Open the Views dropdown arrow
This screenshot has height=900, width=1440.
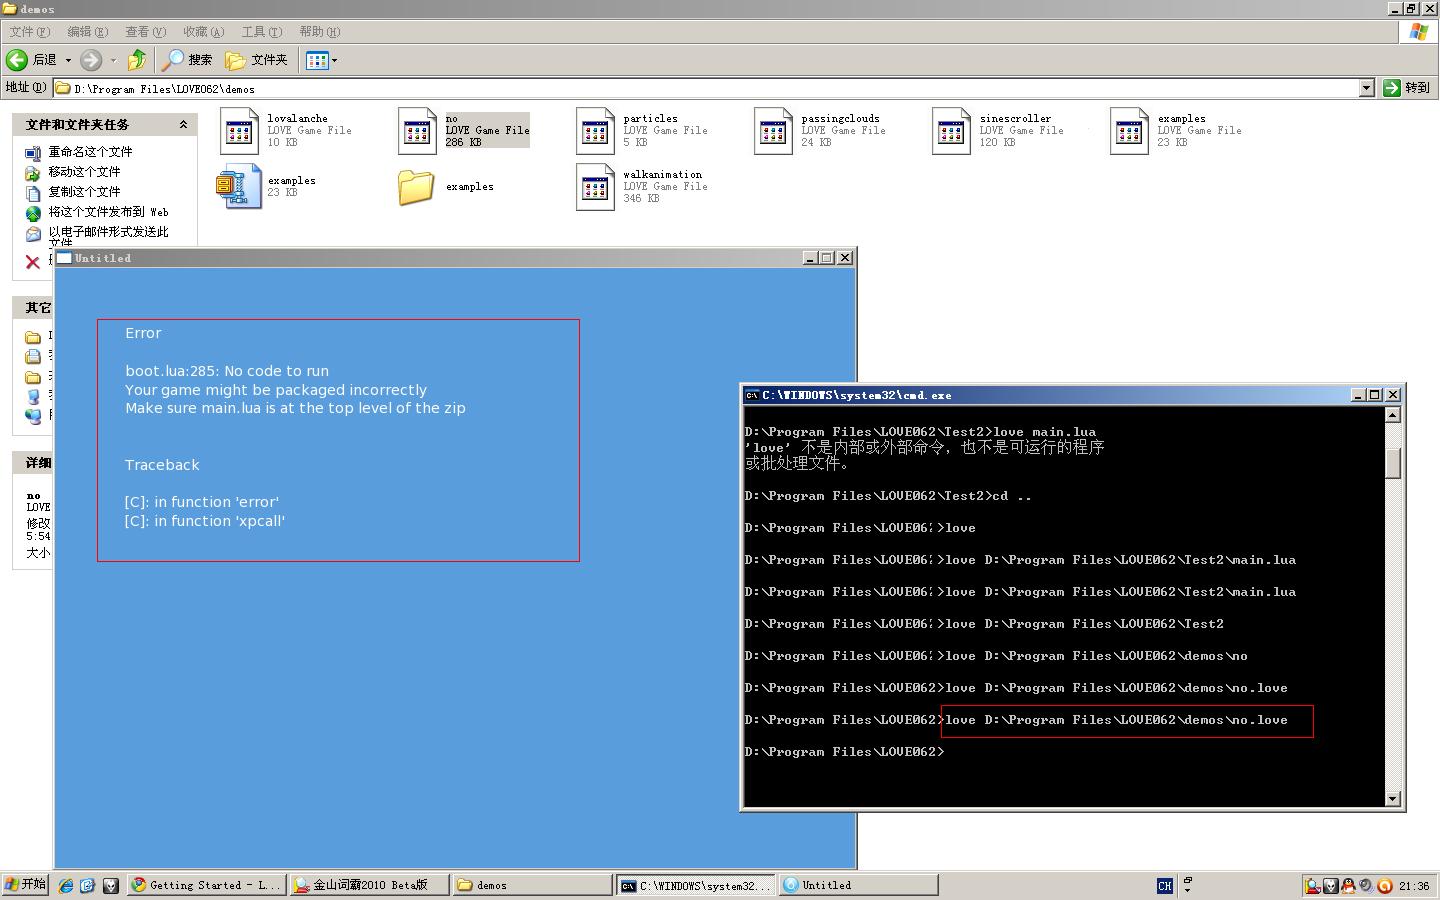pyautogui.click(x=334, y=60)
